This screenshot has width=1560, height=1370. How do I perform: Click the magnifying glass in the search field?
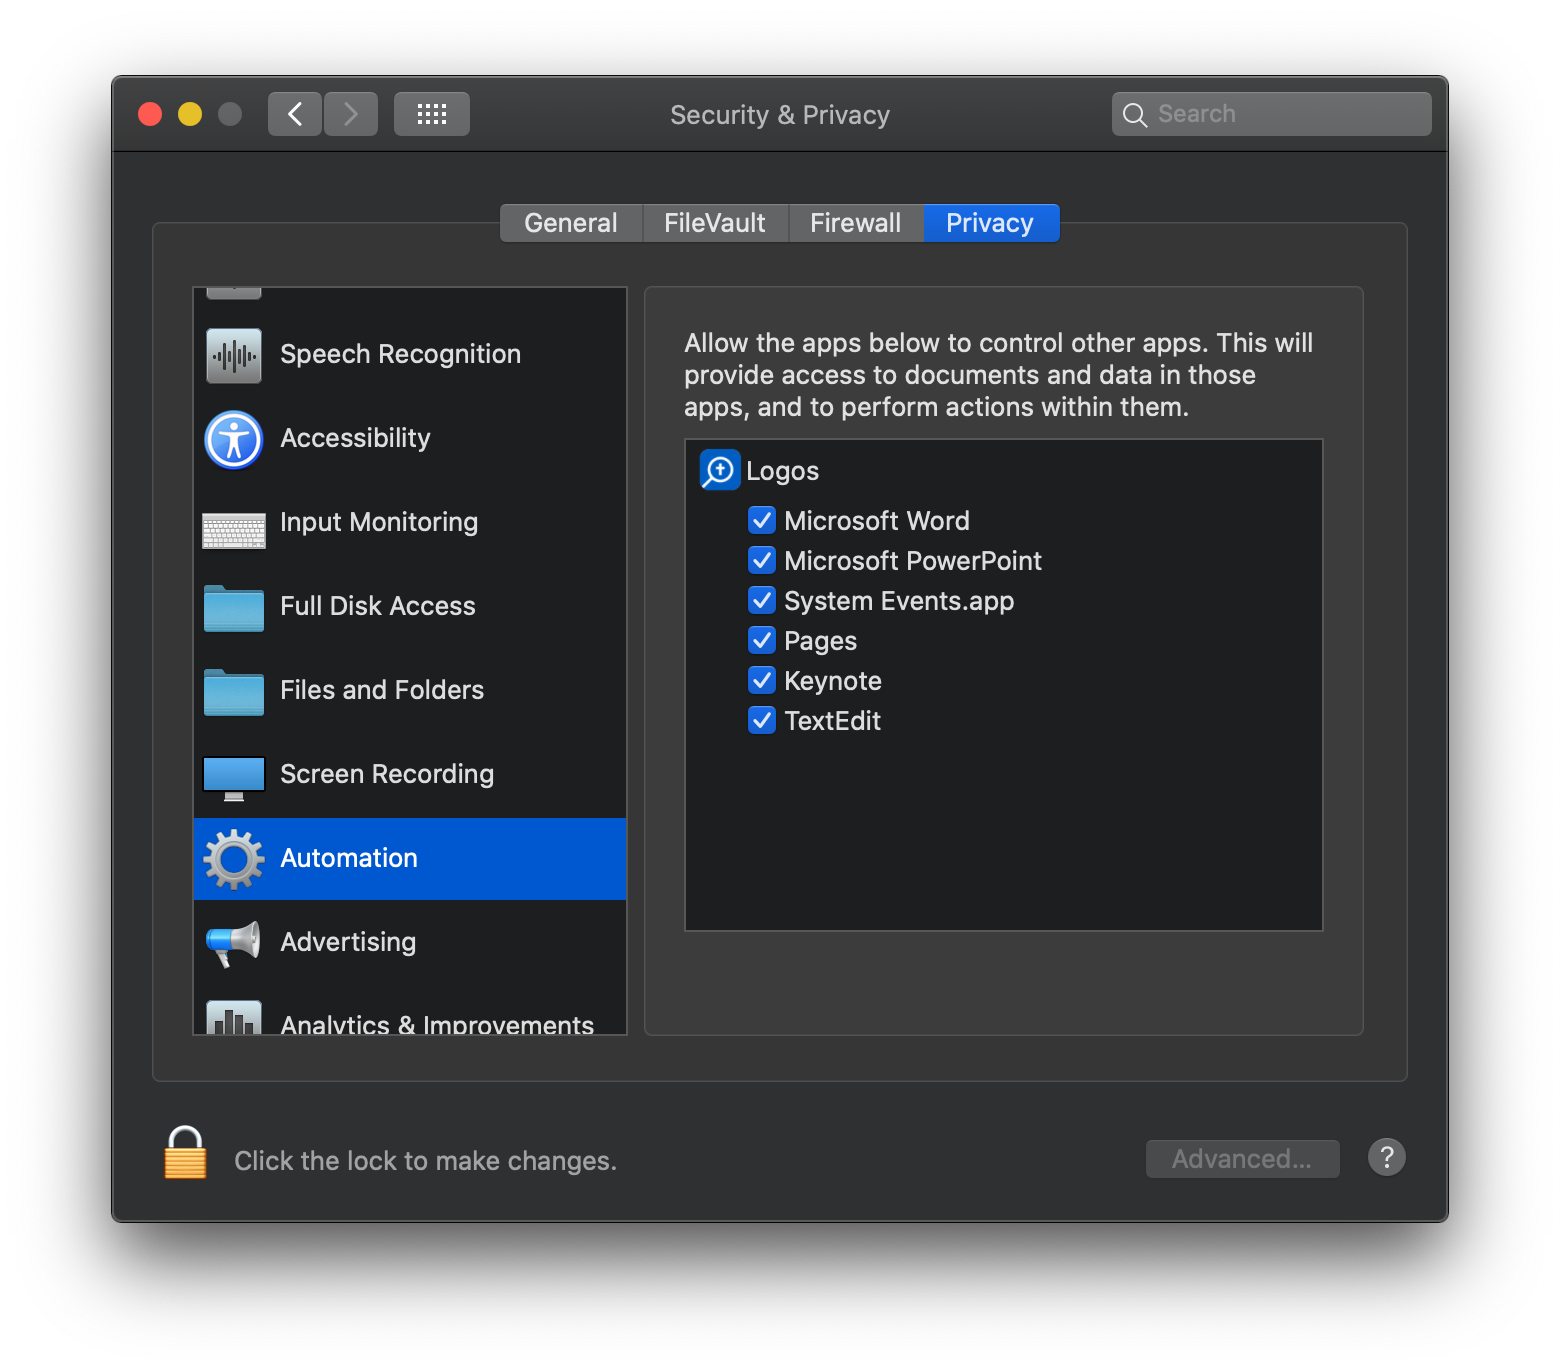tap(1135, 115)
